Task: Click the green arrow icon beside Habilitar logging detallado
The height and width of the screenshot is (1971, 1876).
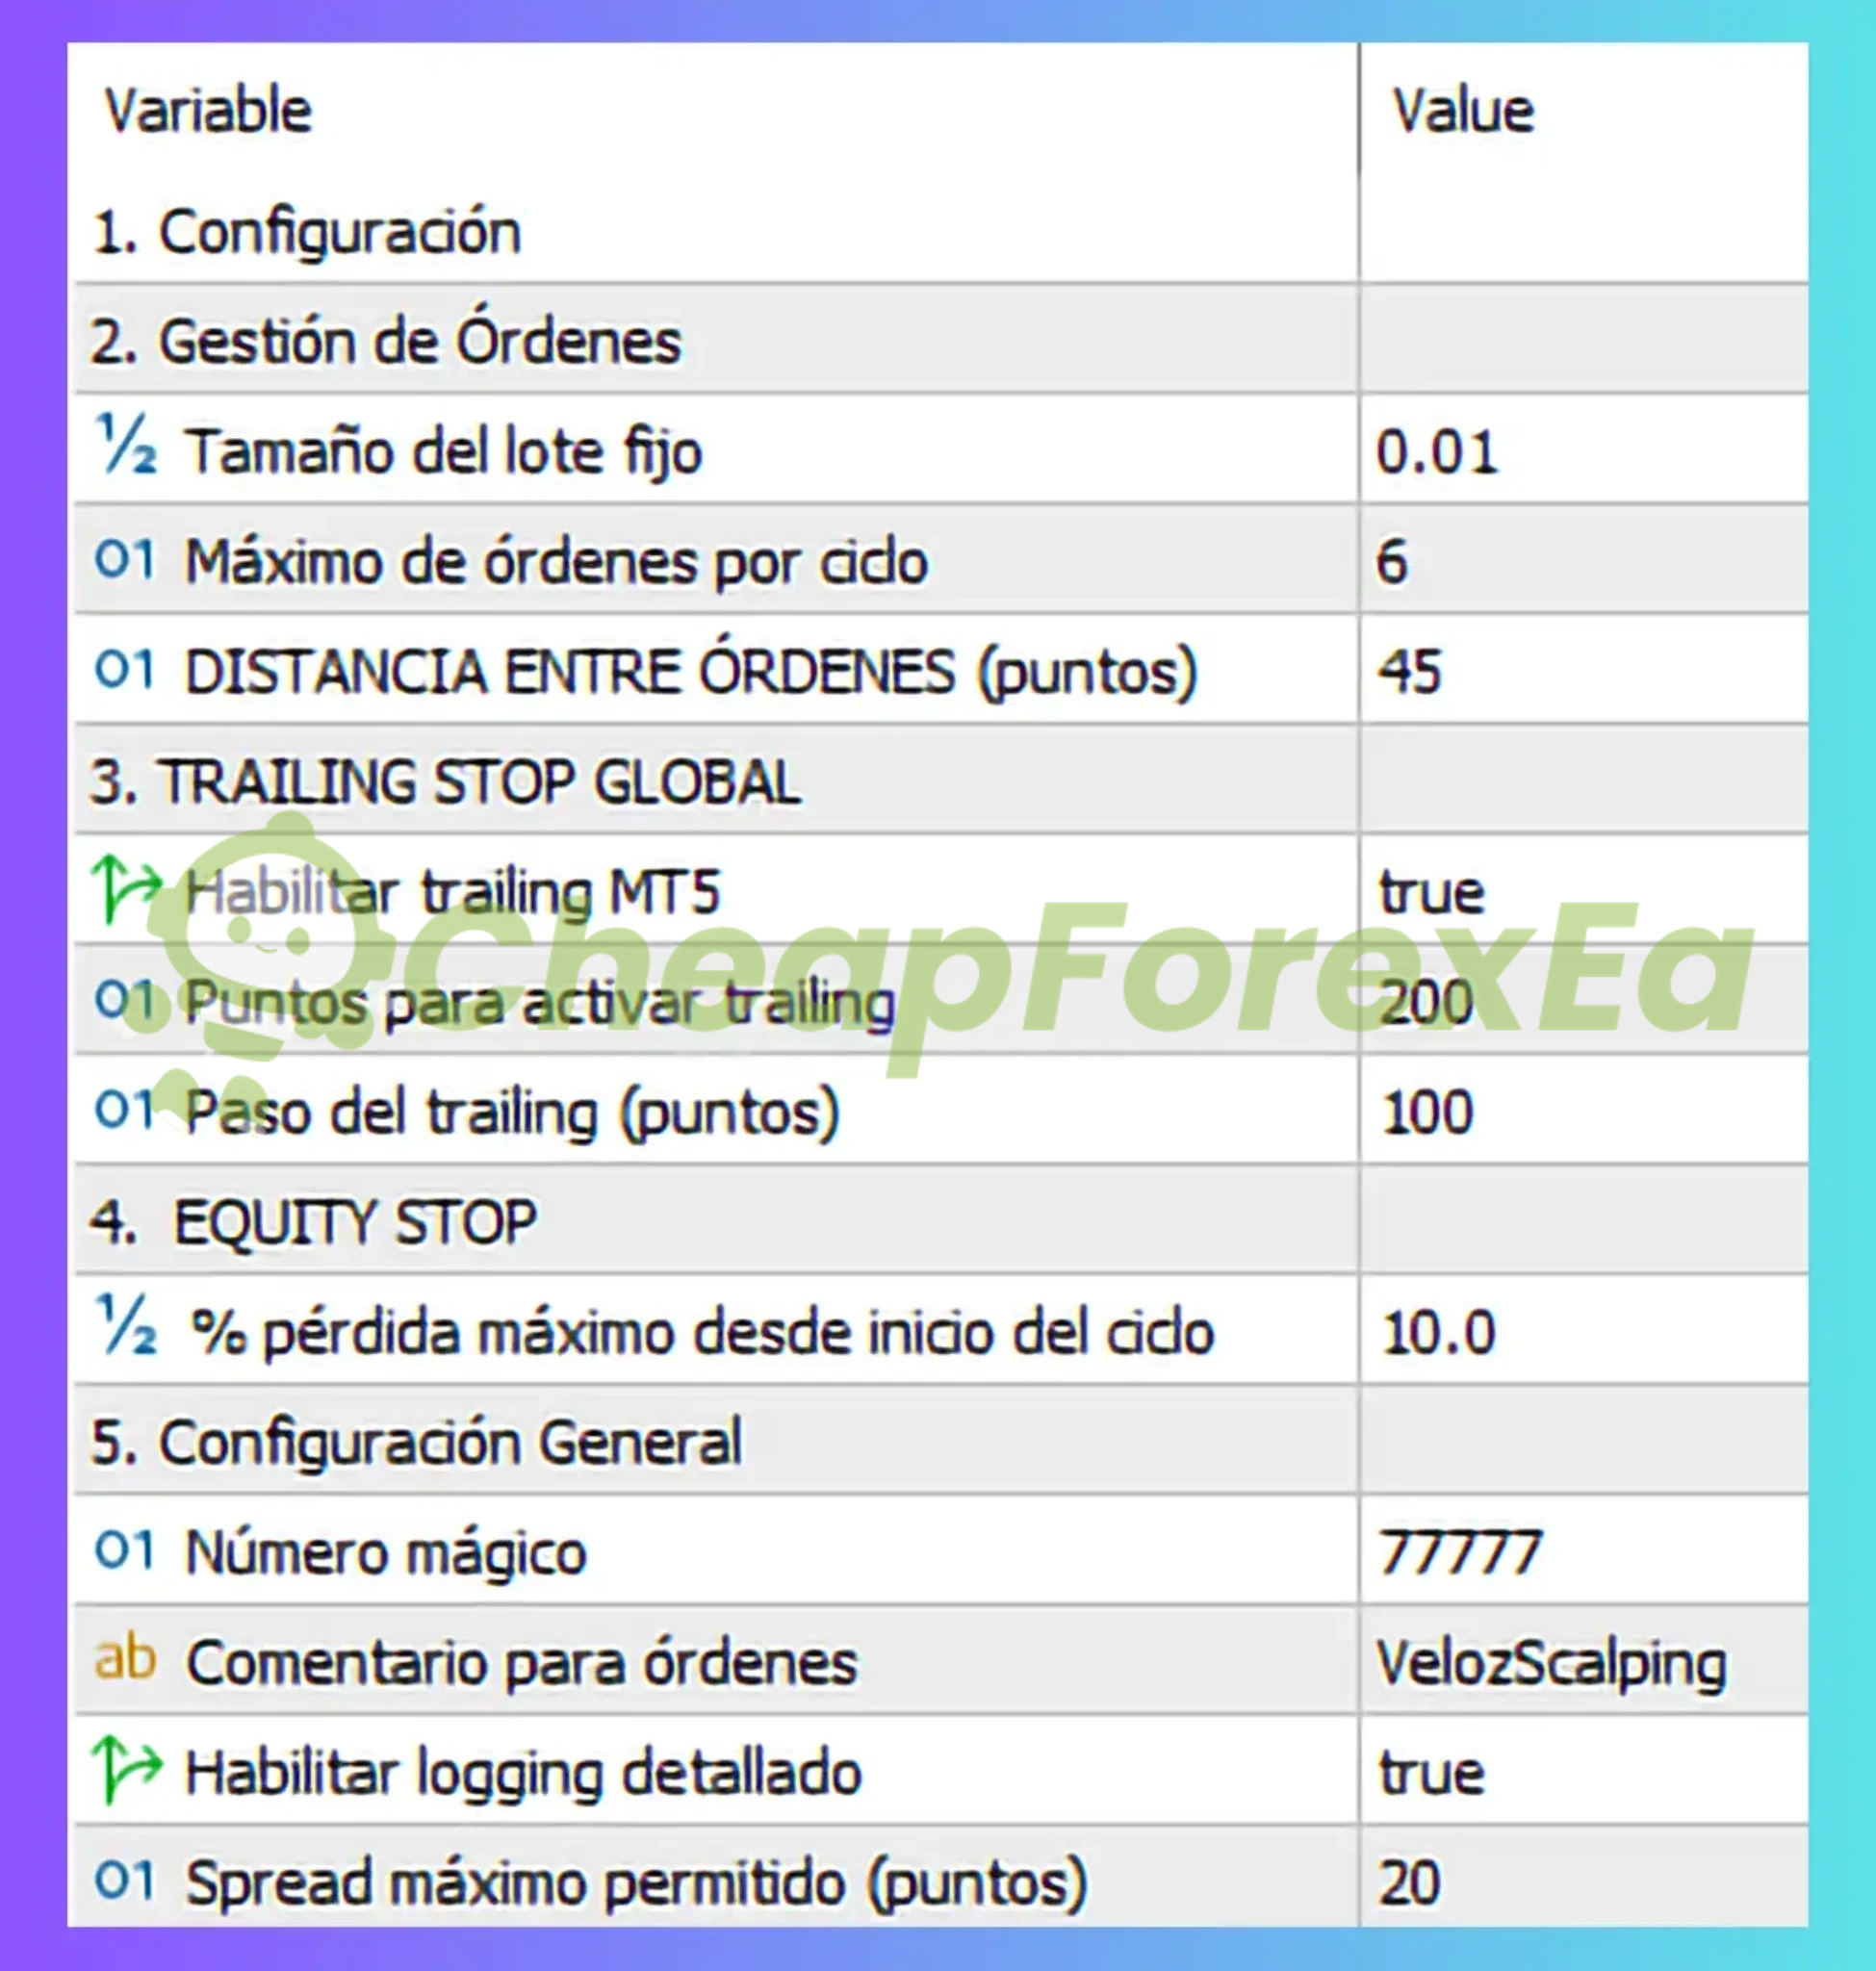Action: [126, 1769]
